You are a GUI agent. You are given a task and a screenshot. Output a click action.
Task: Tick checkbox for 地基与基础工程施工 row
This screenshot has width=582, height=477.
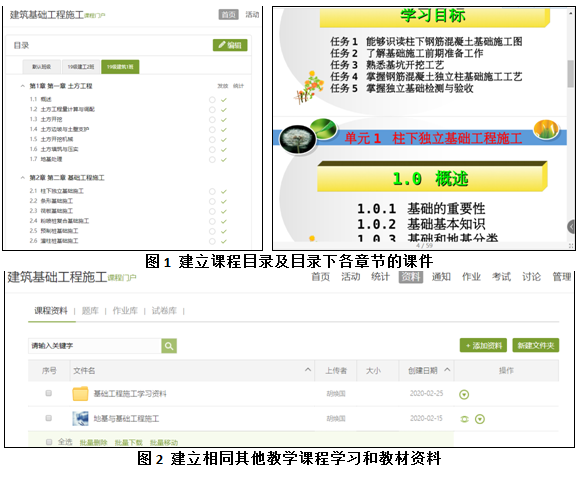[49, 418]
